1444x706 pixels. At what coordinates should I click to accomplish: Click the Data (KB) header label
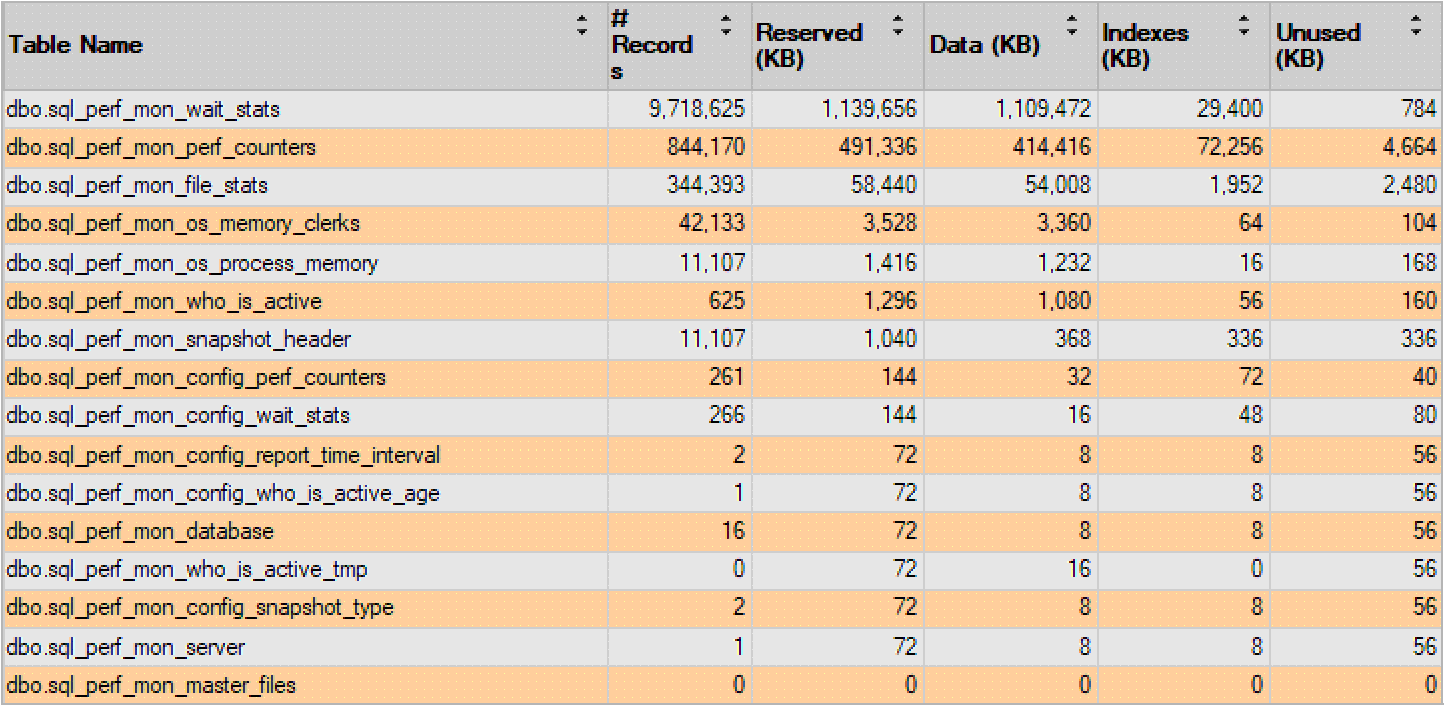(984, 46)
